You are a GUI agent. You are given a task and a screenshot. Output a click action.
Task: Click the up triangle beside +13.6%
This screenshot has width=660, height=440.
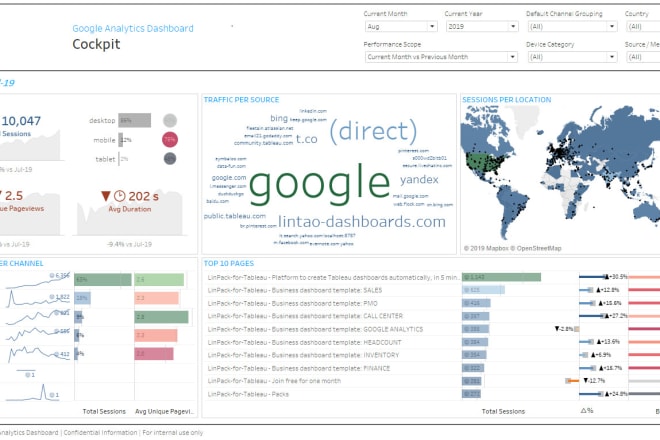click(x=599, y=342)
